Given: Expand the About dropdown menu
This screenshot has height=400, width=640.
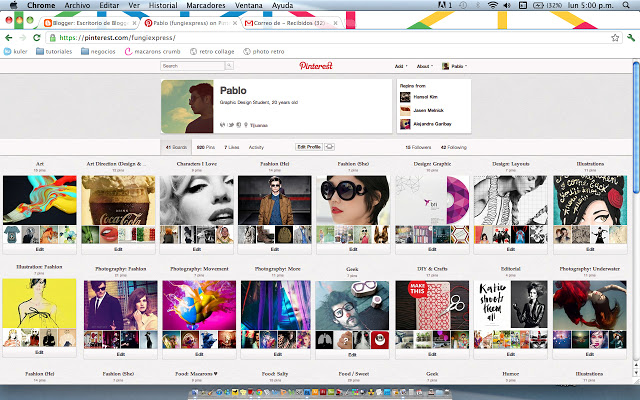Looking at the screenshot, I should (x=424, y=66).
